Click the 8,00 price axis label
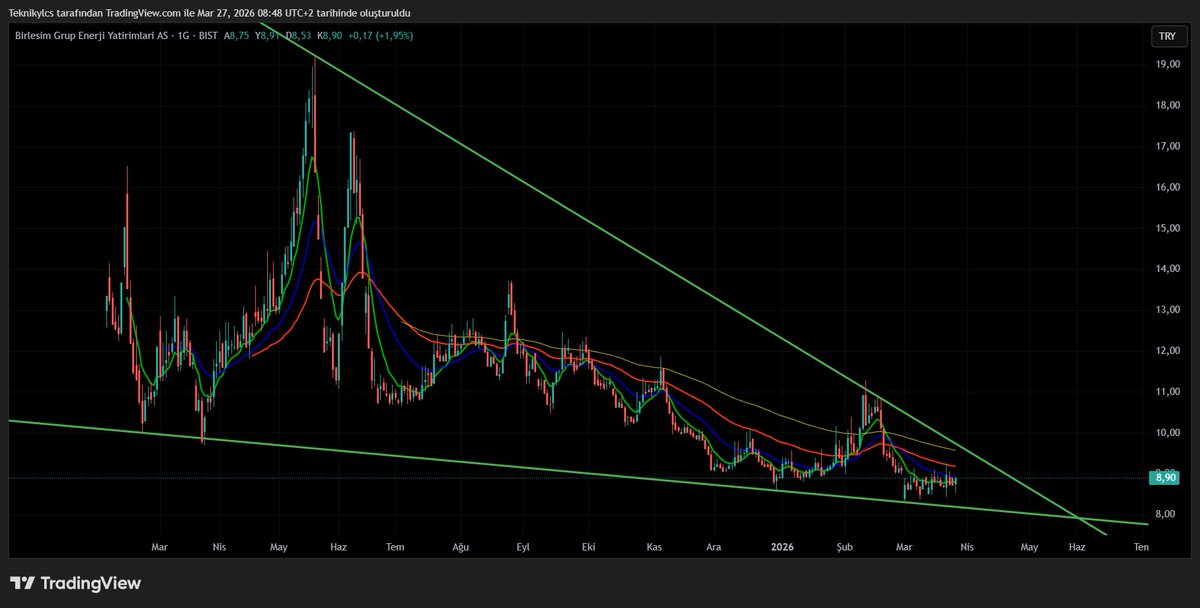1200x608 pixels. point(1166,515)
